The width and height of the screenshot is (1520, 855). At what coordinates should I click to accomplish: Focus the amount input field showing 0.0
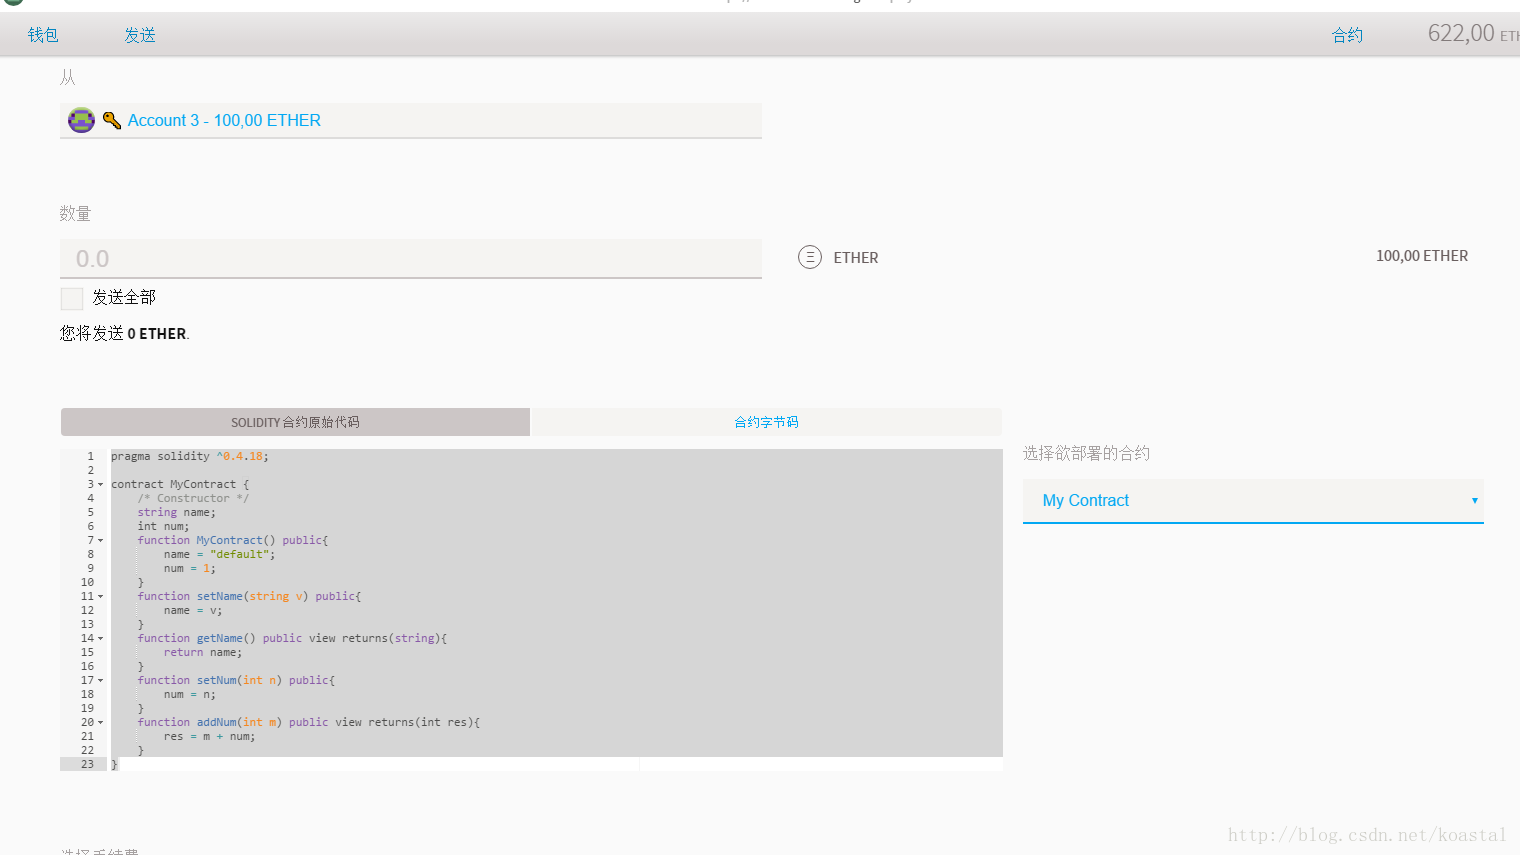tap(411, 258)
